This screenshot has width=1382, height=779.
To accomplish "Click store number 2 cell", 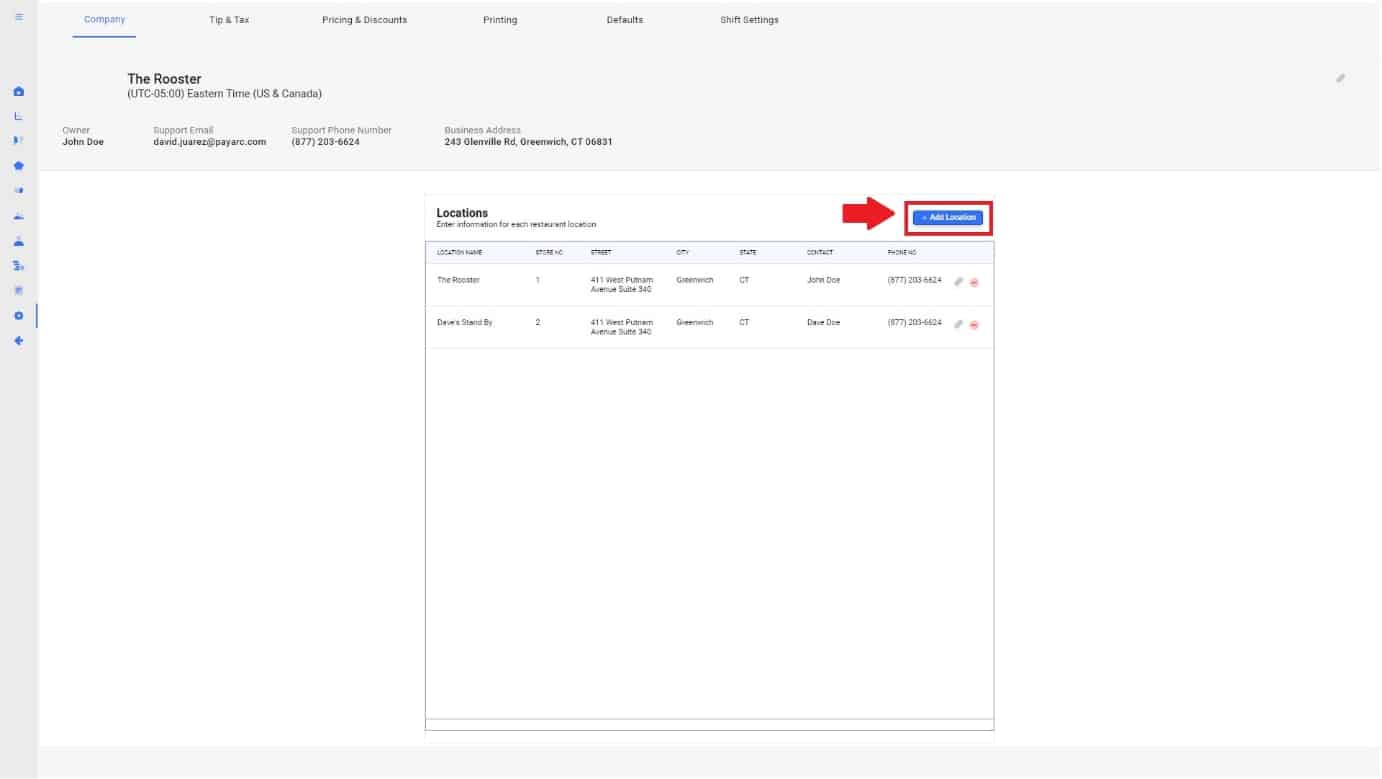I will point(538,323).
